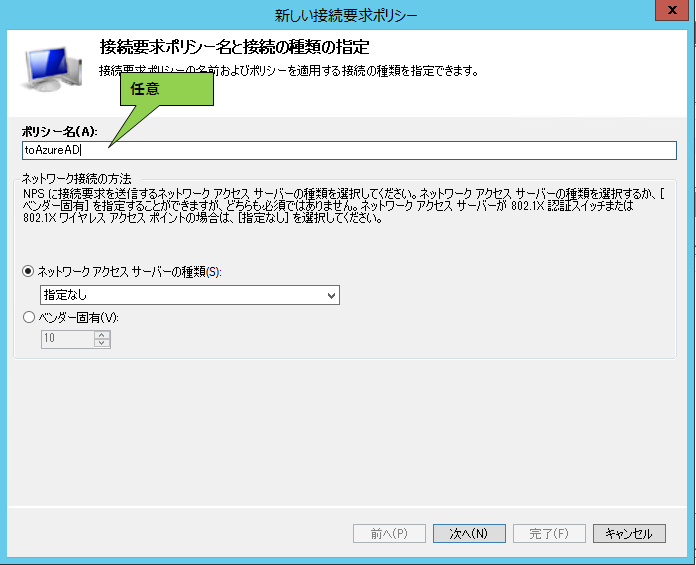
Task: Click the キャンセル button
Action: (x=629, y=533)
